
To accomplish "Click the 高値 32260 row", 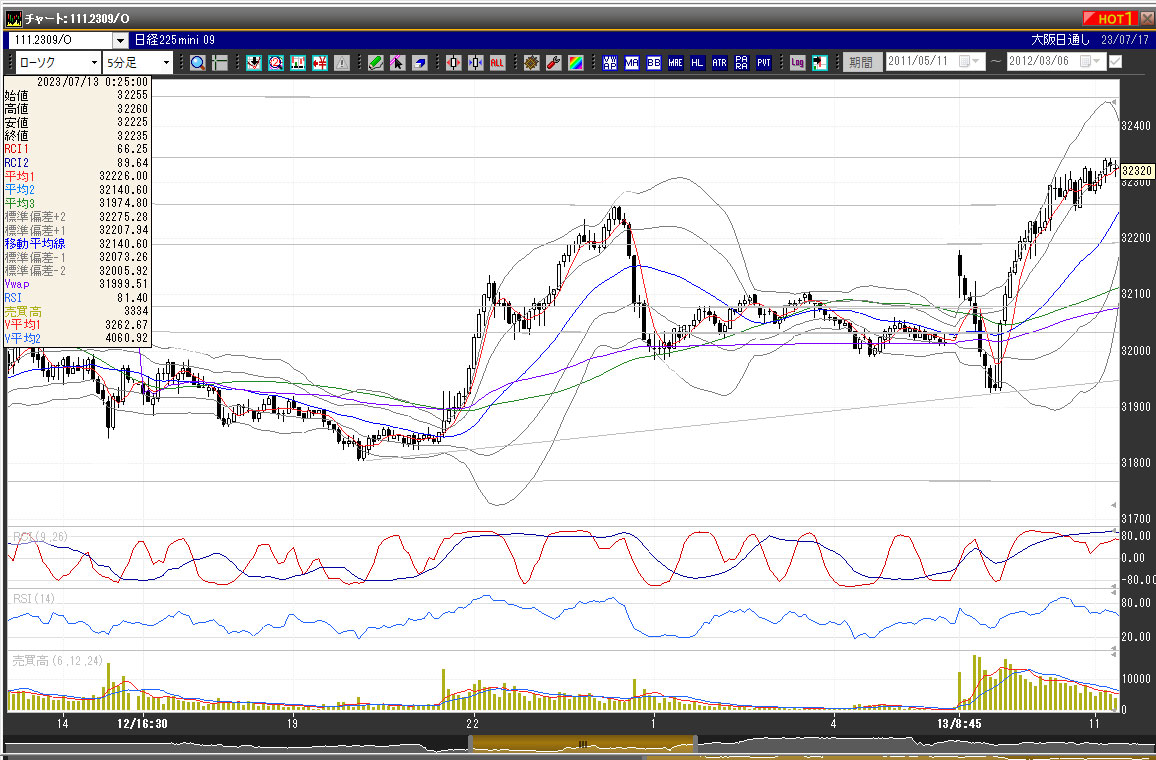I will click(x=76, y=108).
